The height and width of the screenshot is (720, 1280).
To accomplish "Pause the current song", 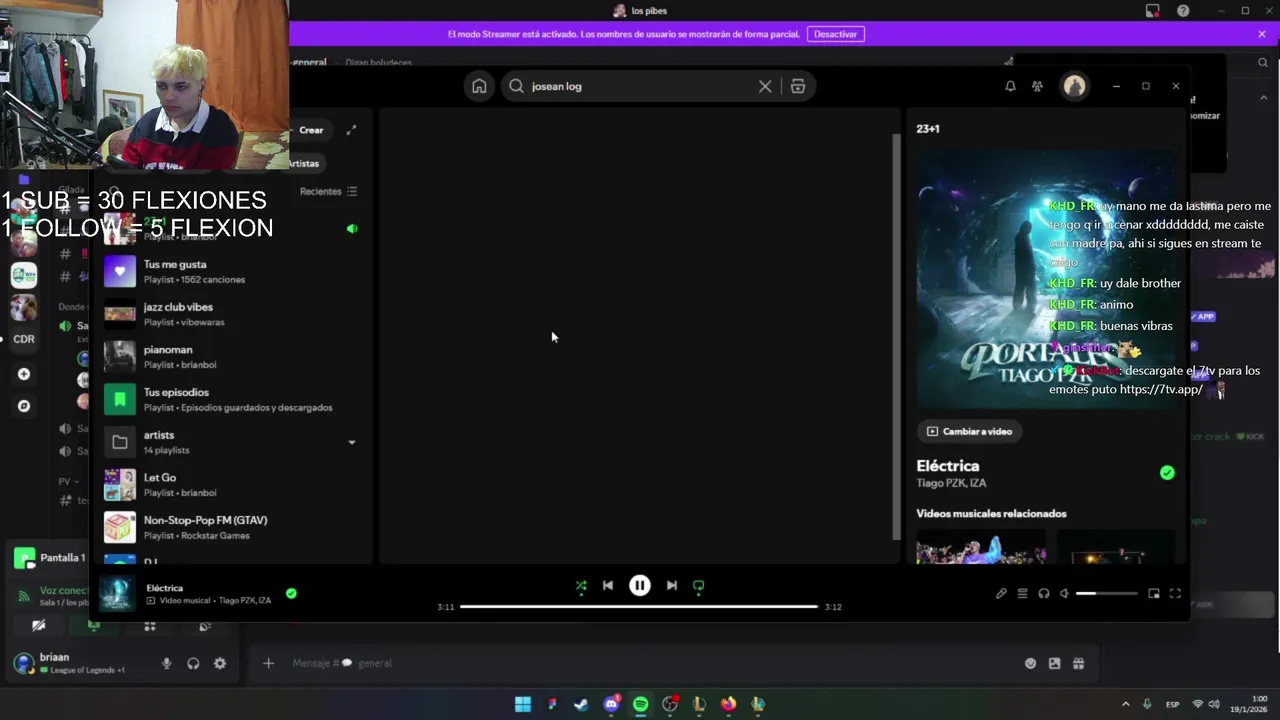I will (x=640, y=586).
